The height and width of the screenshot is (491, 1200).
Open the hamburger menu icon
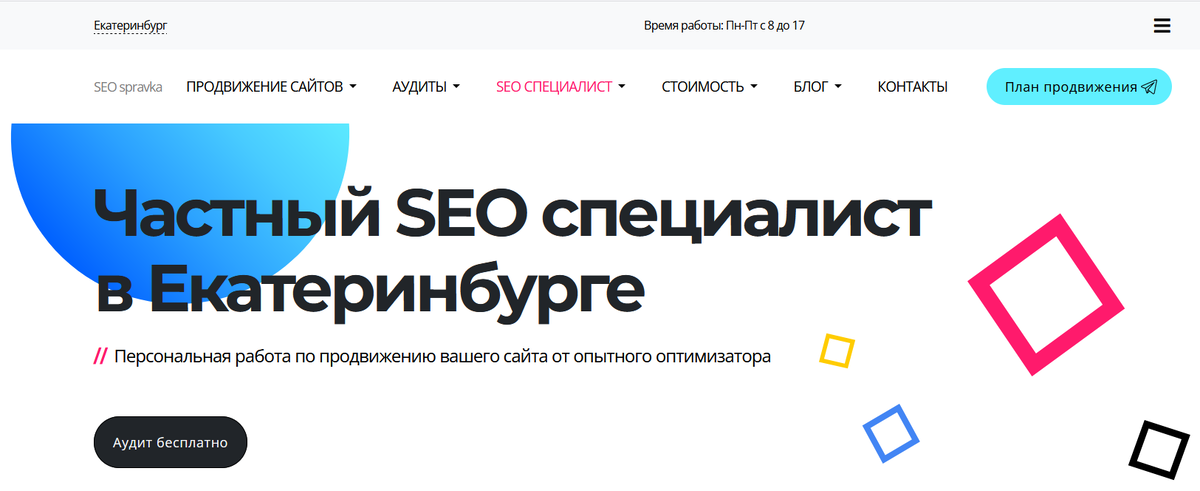[1161, 26]
